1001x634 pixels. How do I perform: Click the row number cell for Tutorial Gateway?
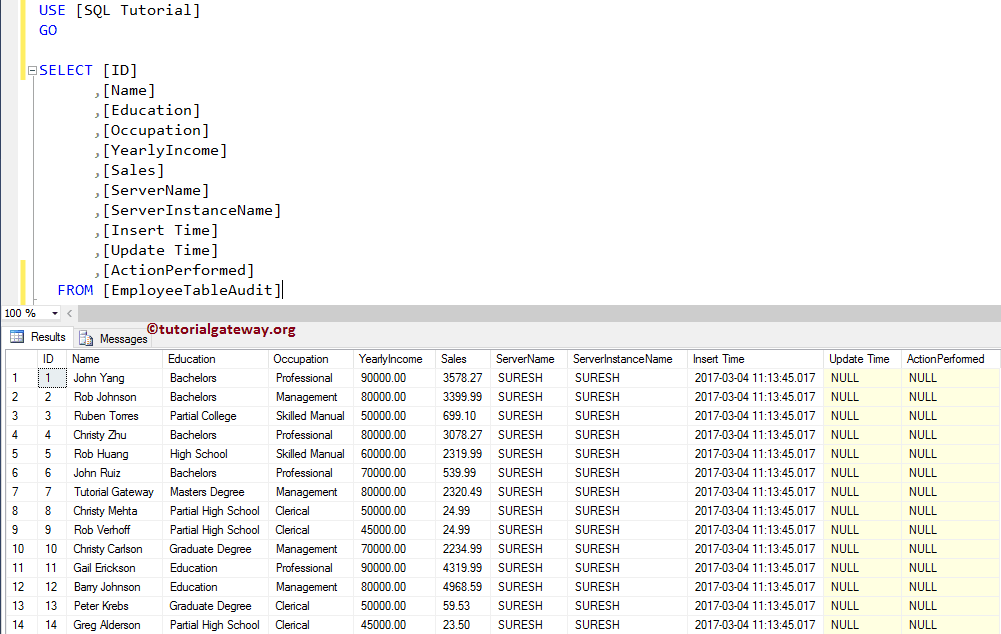(x=14, y=491)
